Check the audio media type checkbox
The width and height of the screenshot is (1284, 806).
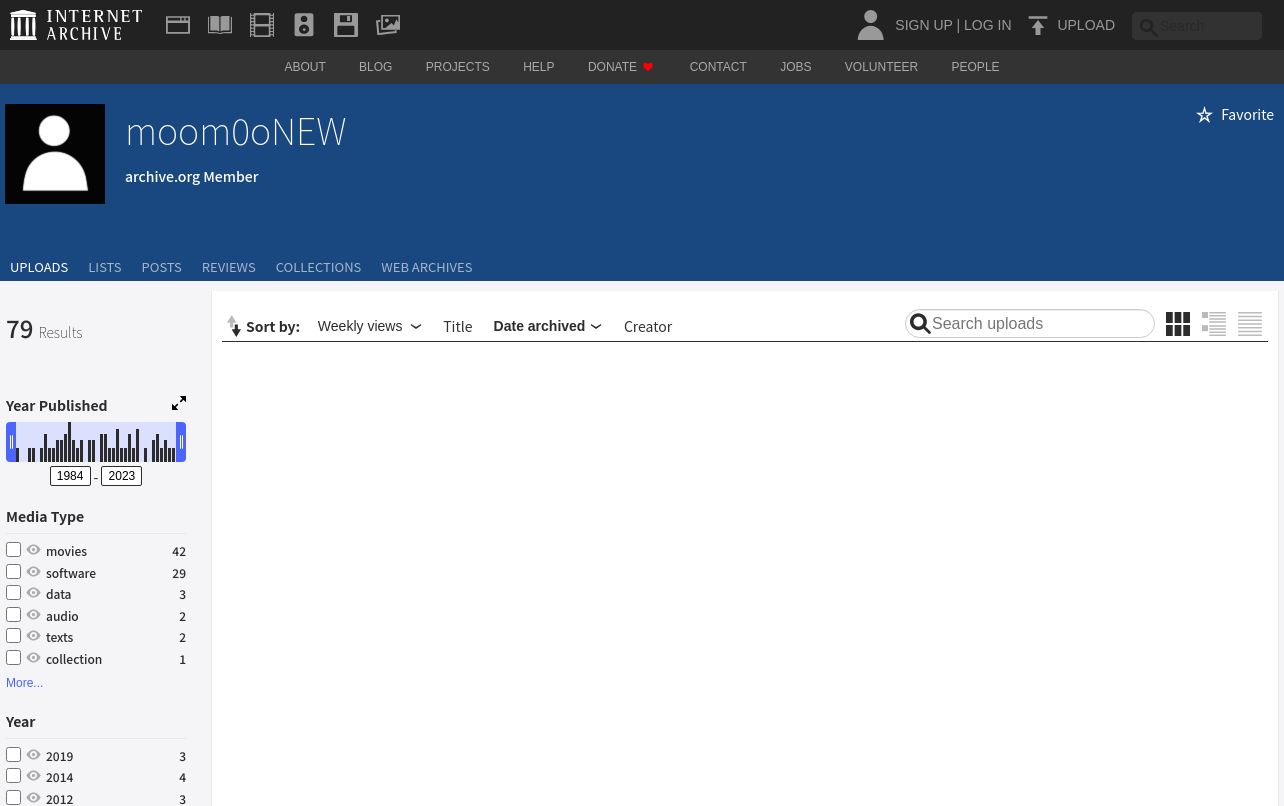point(13,615)
